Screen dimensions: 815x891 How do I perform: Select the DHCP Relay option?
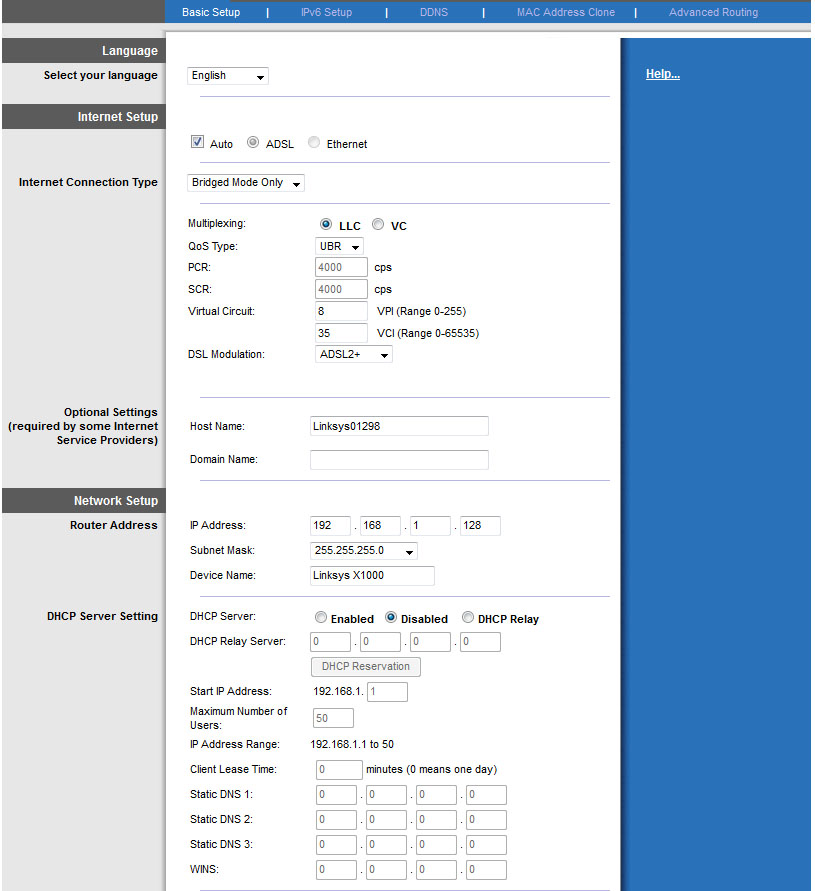tap(468, 617)
